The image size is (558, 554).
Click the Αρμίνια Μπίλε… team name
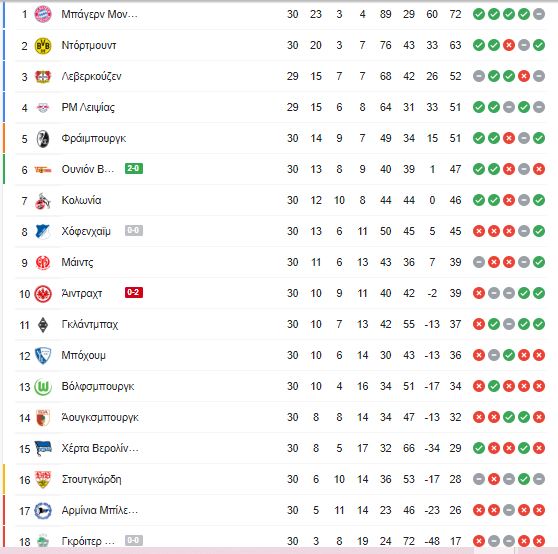[100, 510]
